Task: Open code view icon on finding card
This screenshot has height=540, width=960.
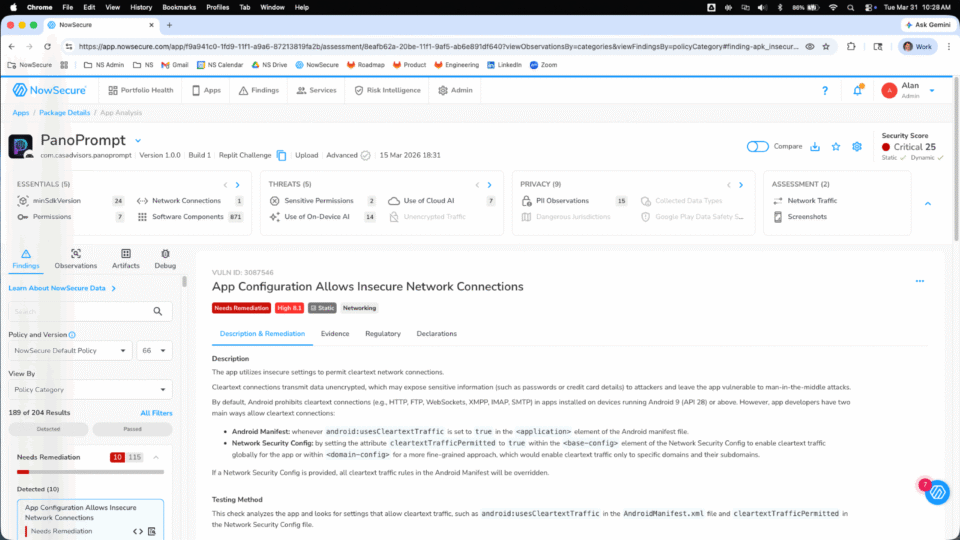Action: coord(138,531)
